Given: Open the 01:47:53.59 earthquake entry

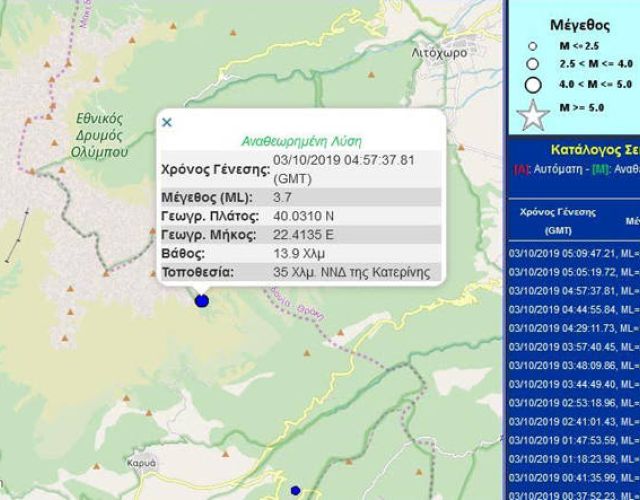Looking at the screenshot, I should tap(574, 438).
